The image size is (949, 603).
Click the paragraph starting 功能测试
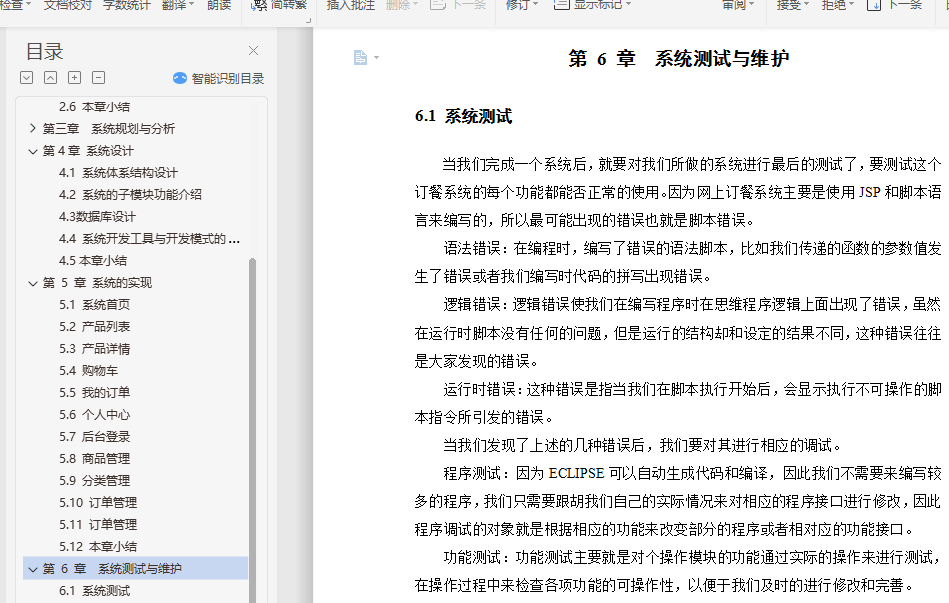click(x=678, y=571)
